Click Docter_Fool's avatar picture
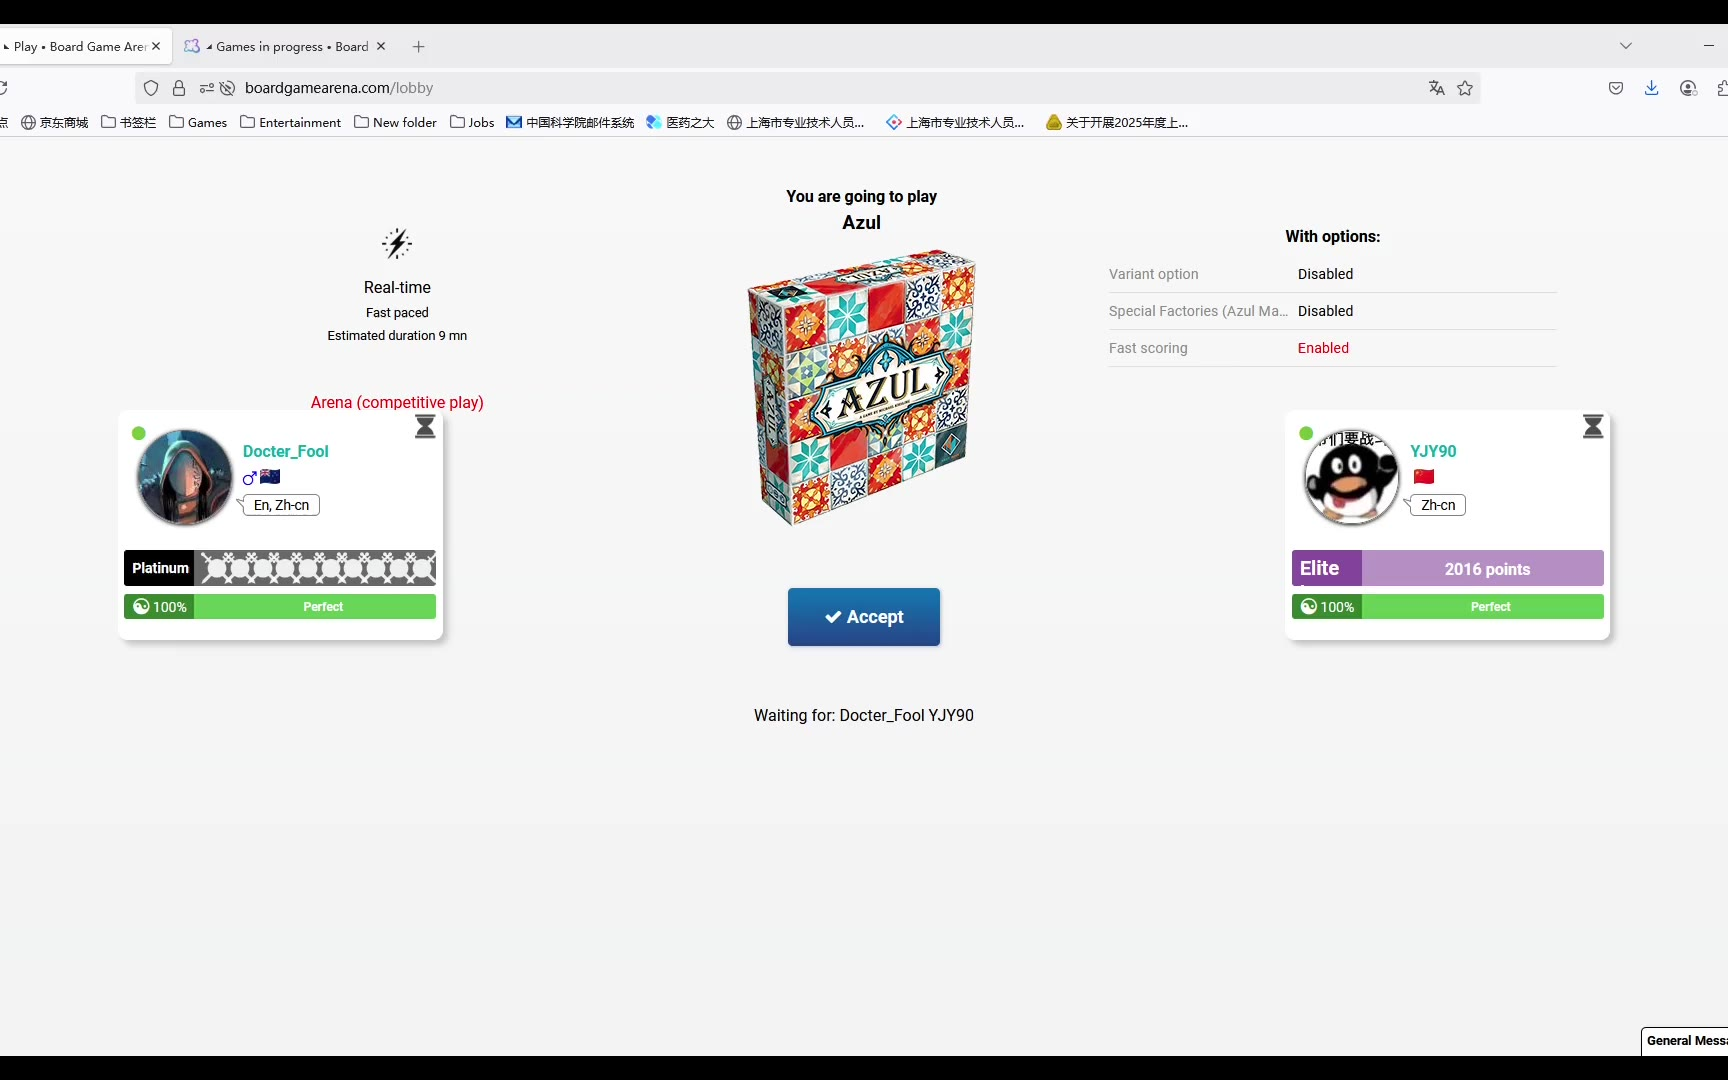This screenshot has height=1080, width=1728. coord(184,477)
